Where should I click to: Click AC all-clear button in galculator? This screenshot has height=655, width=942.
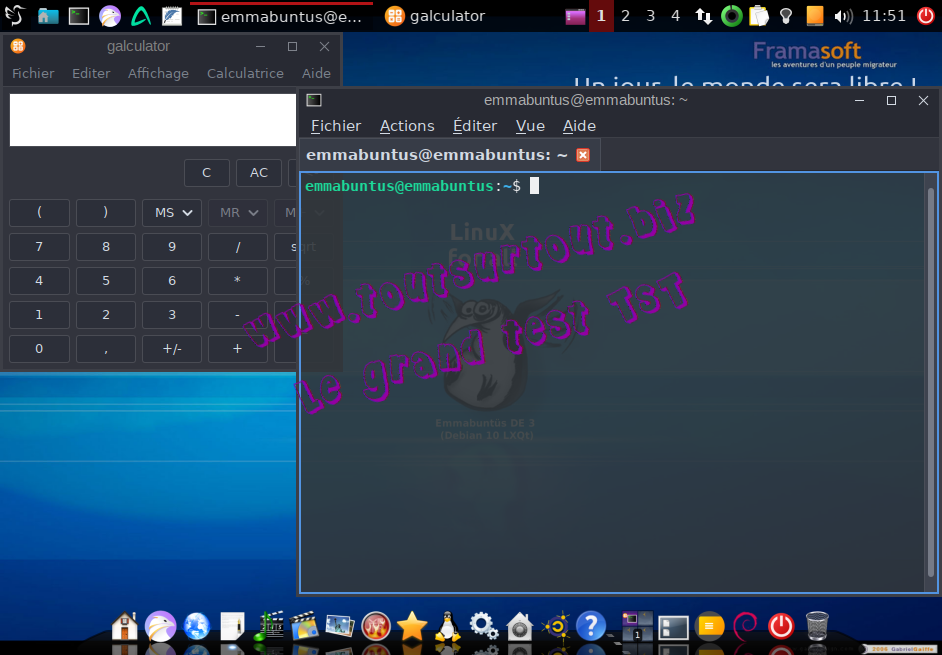click(259, 172)
